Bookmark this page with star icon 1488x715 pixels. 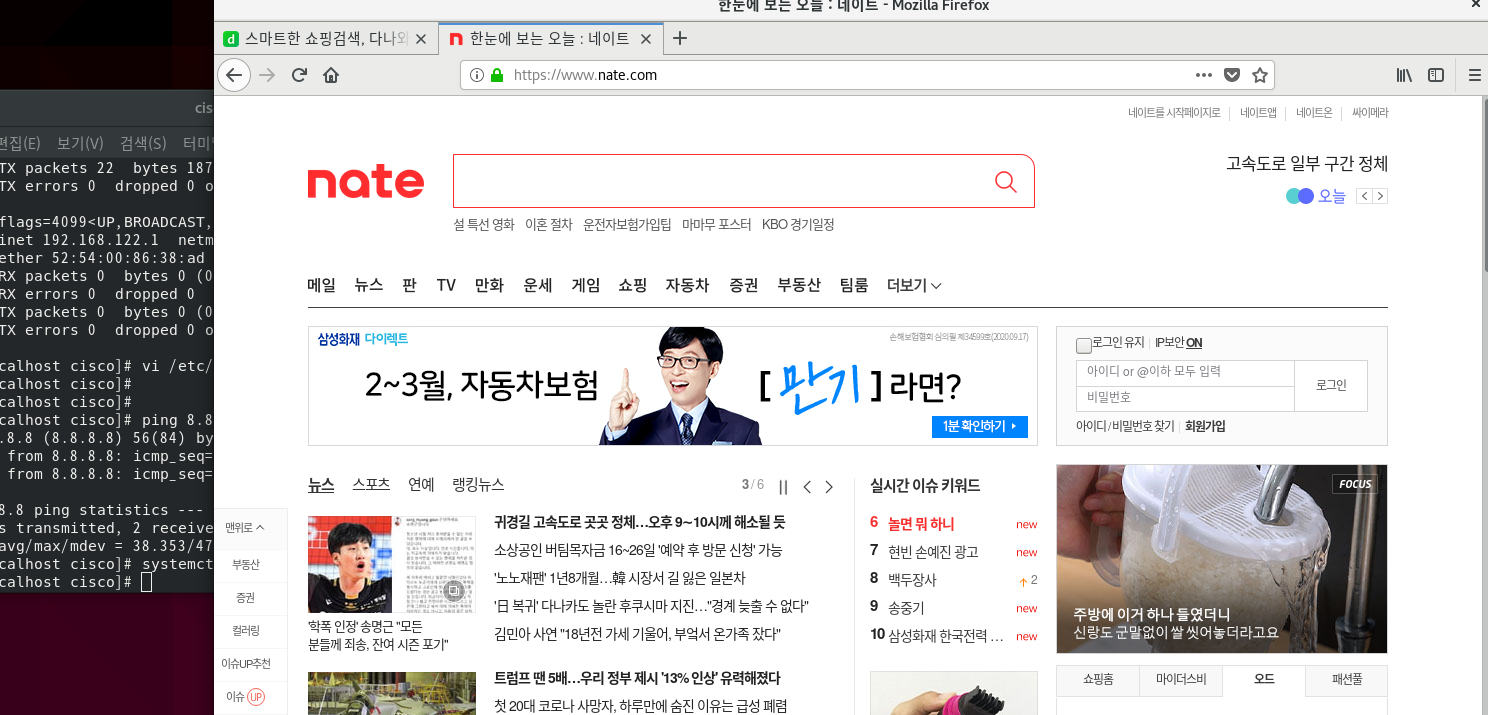1260,75
